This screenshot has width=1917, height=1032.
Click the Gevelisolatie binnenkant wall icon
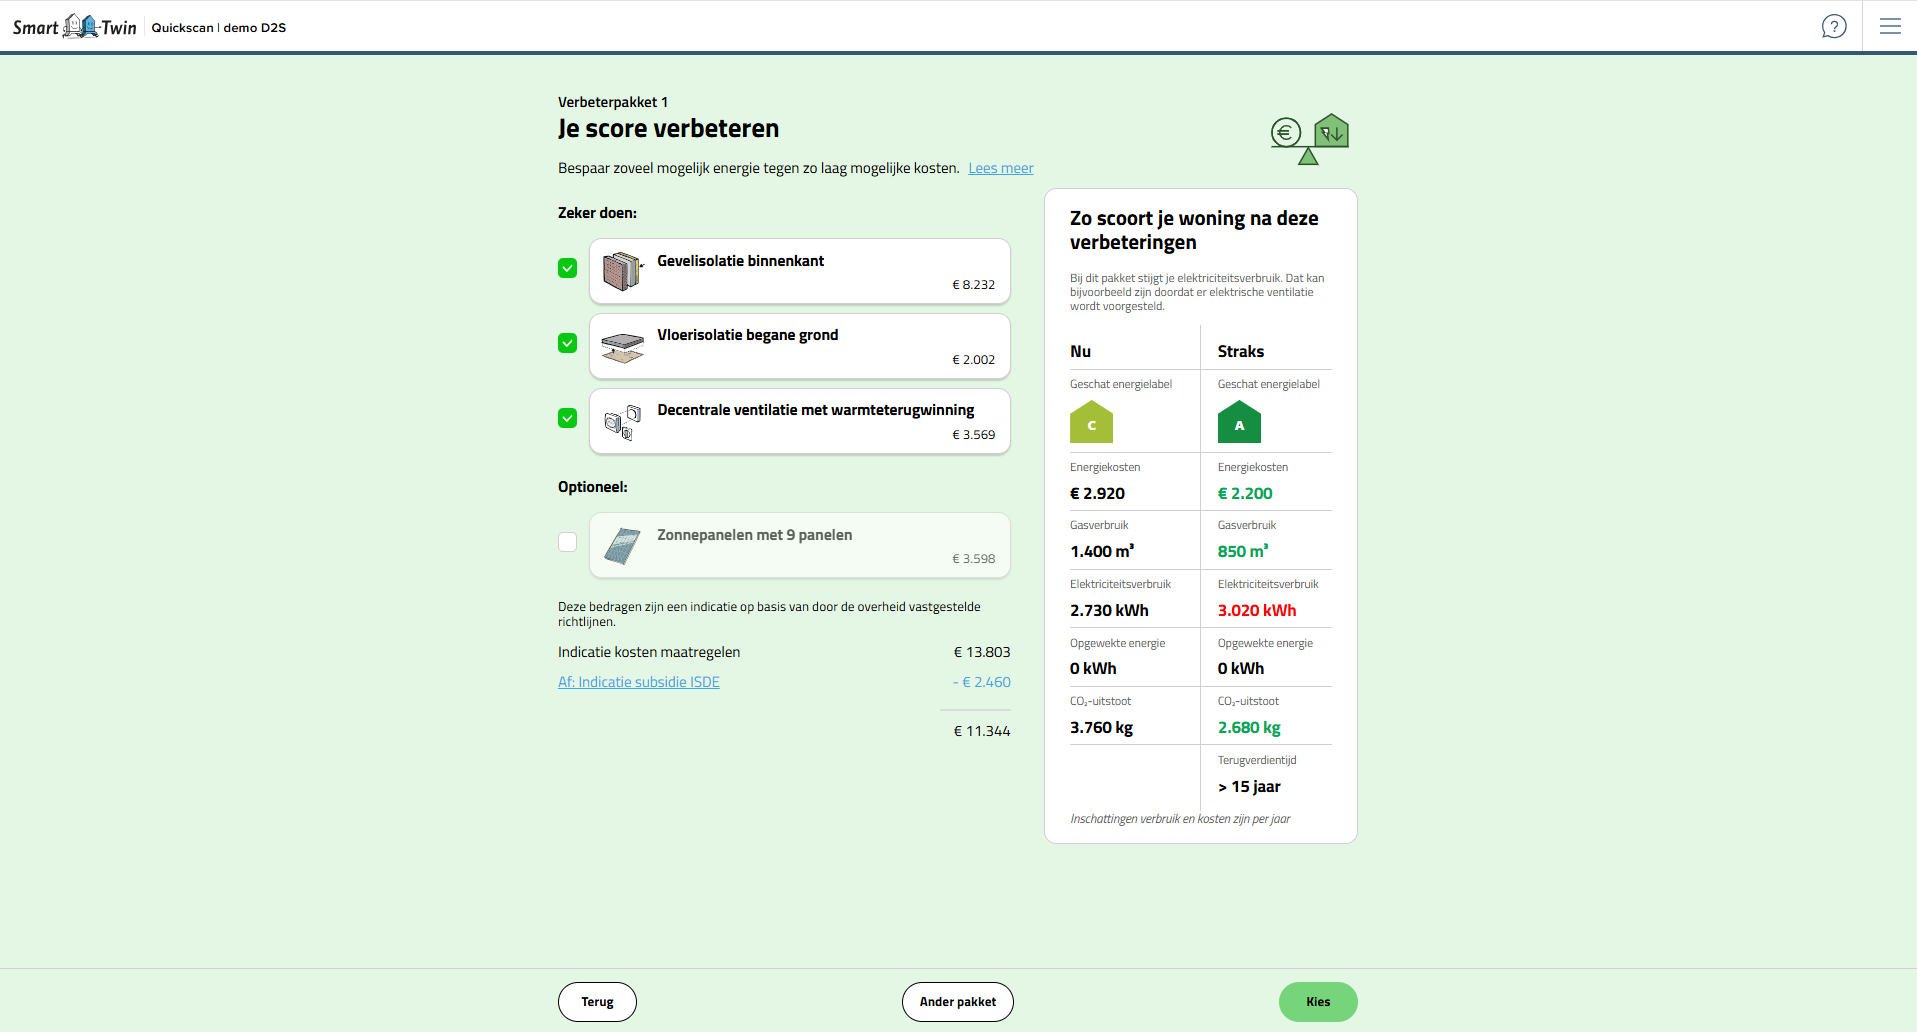tap(622, 271)
